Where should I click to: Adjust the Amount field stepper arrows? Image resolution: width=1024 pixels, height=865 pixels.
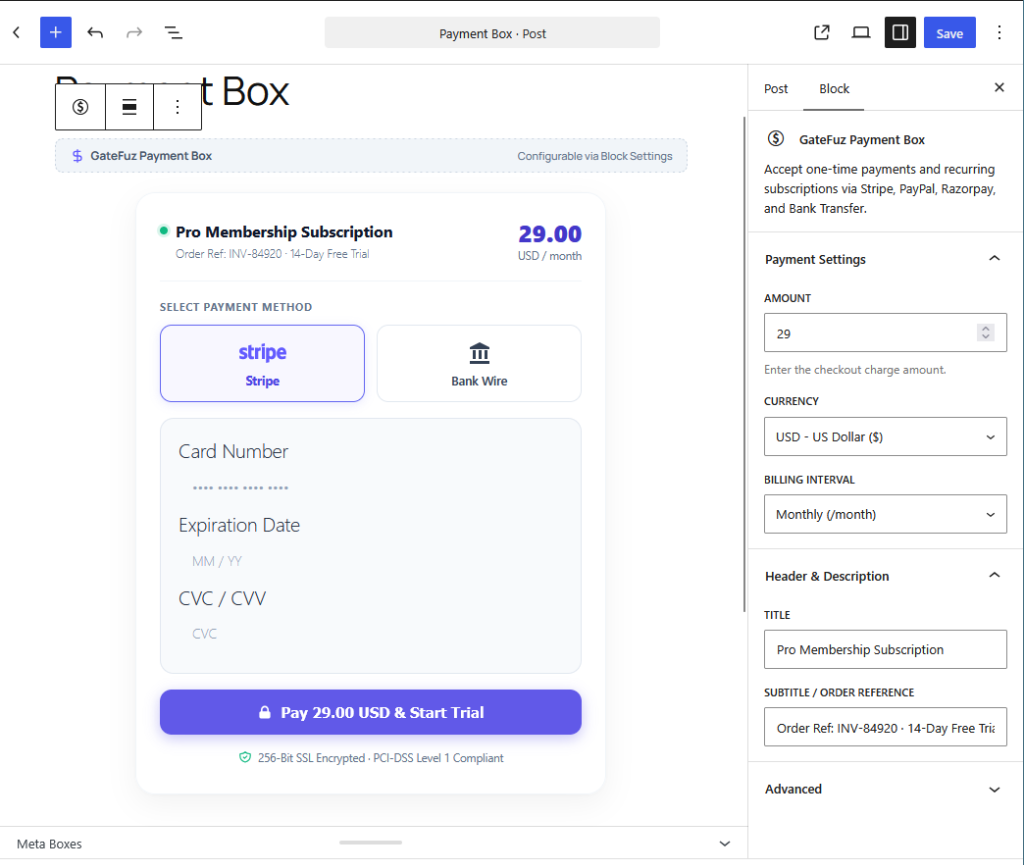pyautogui.click(x=985, y=333)
